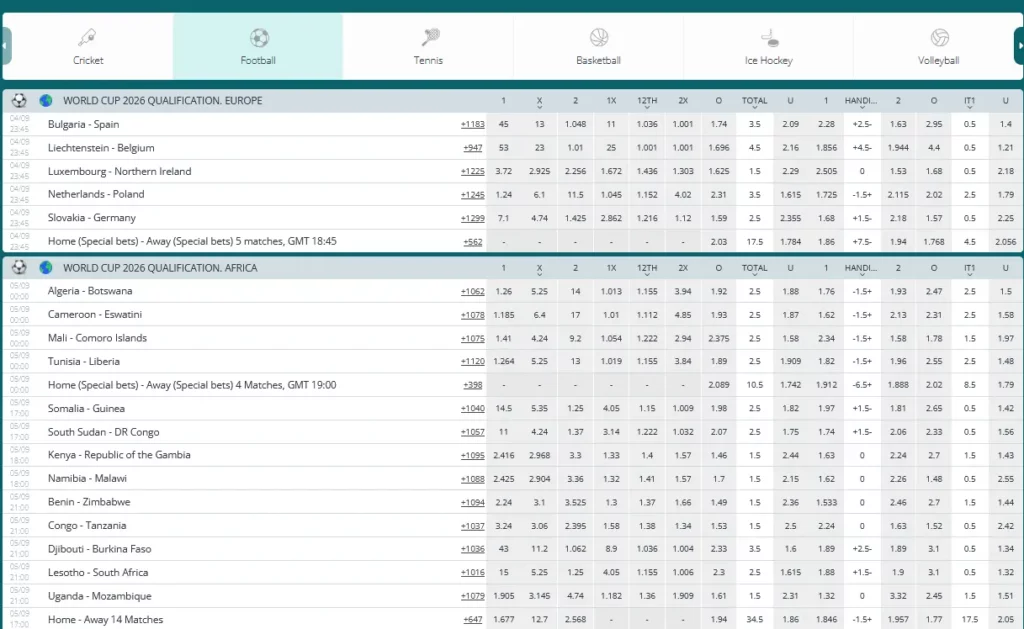
Task: Open the +647 link for Home - Away 14 Matches
Action: coord(472,618)
